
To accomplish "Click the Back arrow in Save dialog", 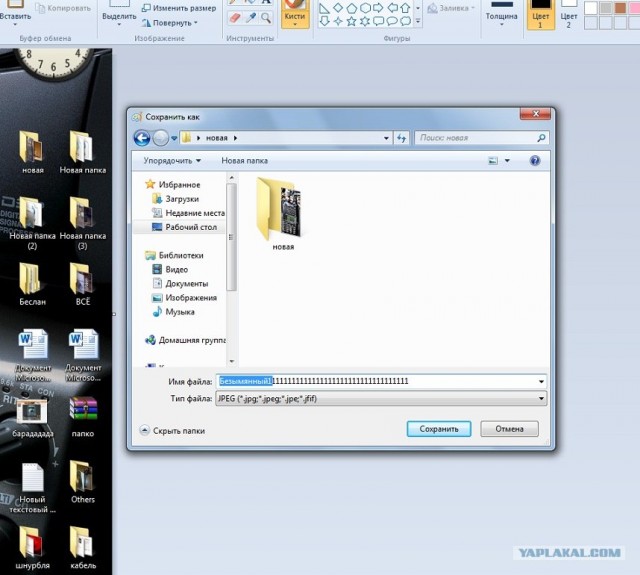I will (143, 138).
